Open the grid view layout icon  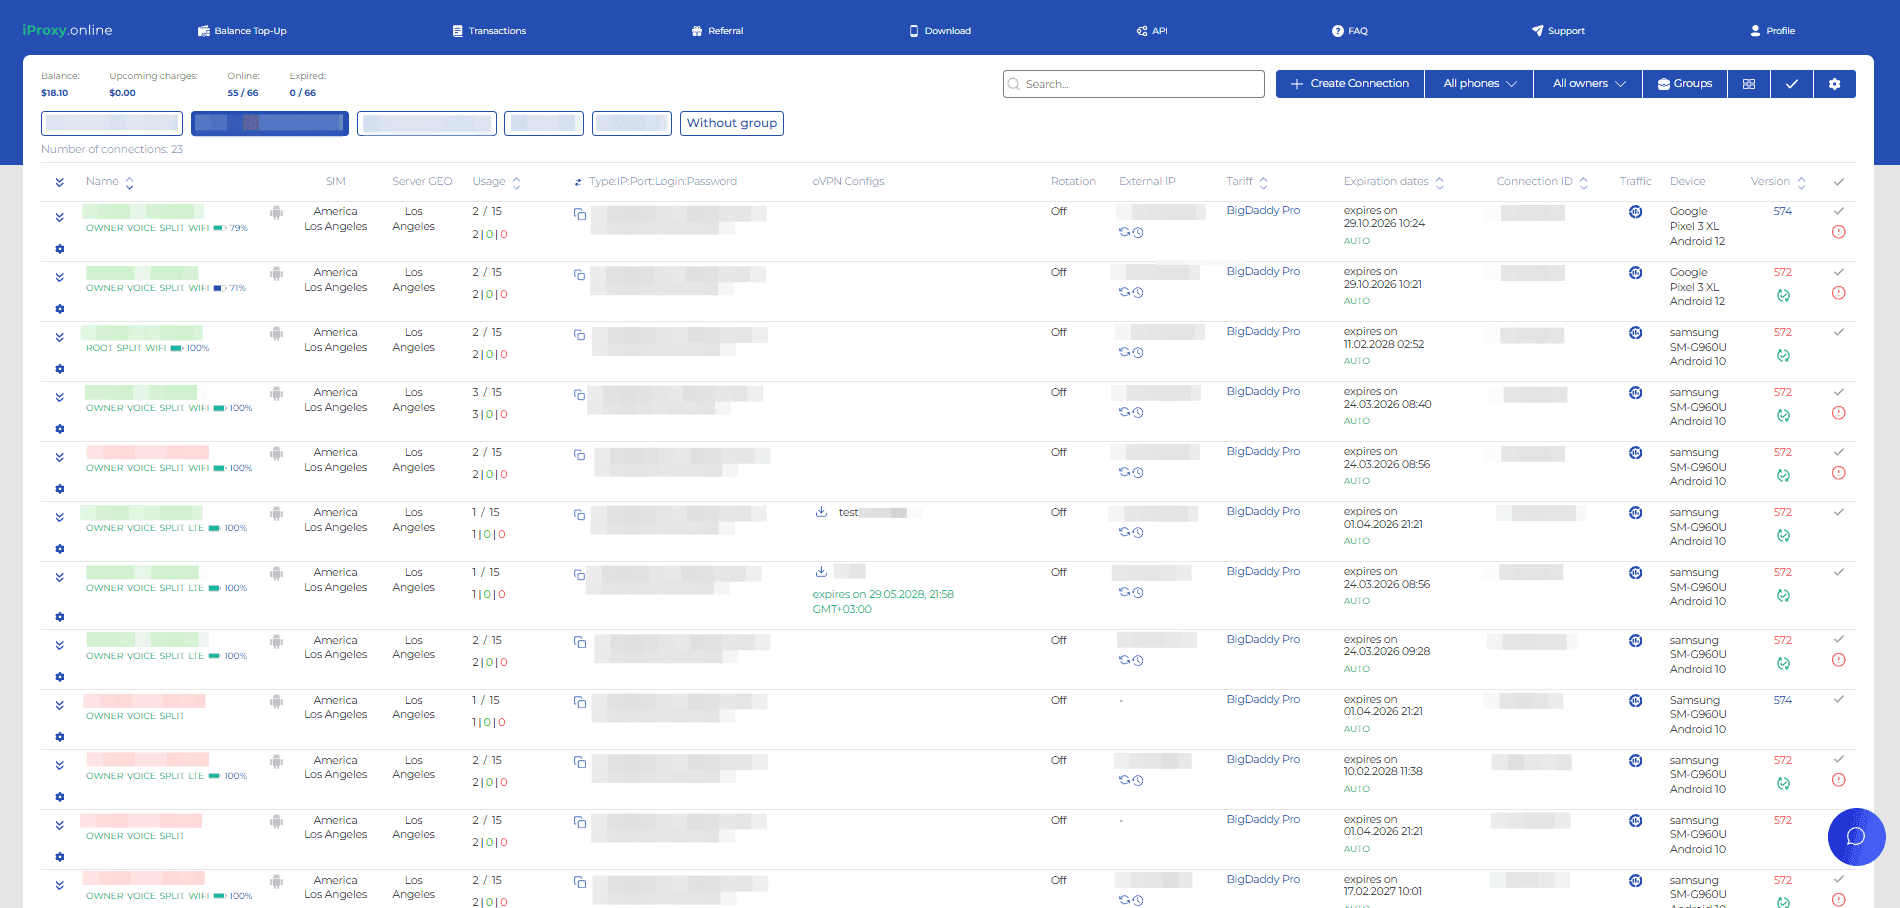point(1748,84)
